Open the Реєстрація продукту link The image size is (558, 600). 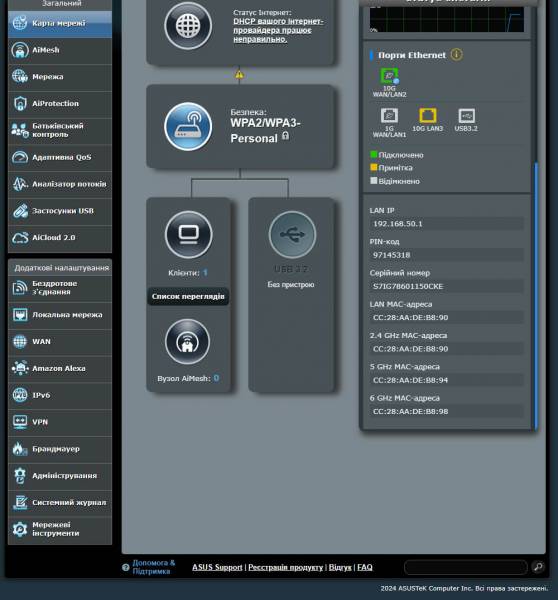[x=286, y=567]
